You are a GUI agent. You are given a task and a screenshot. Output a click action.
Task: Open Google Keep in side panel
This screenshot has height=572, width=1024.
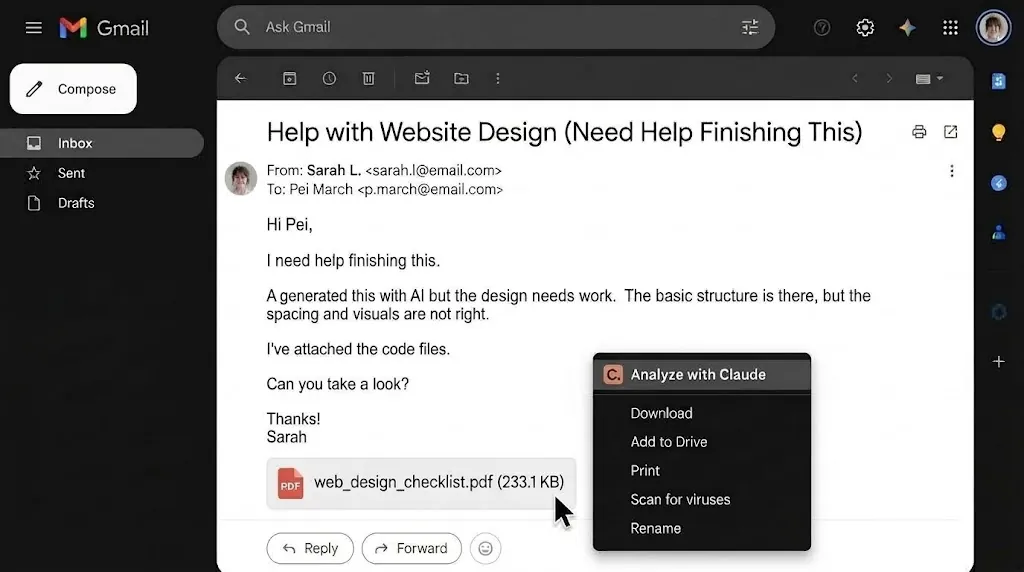click(x=999, y=133)
